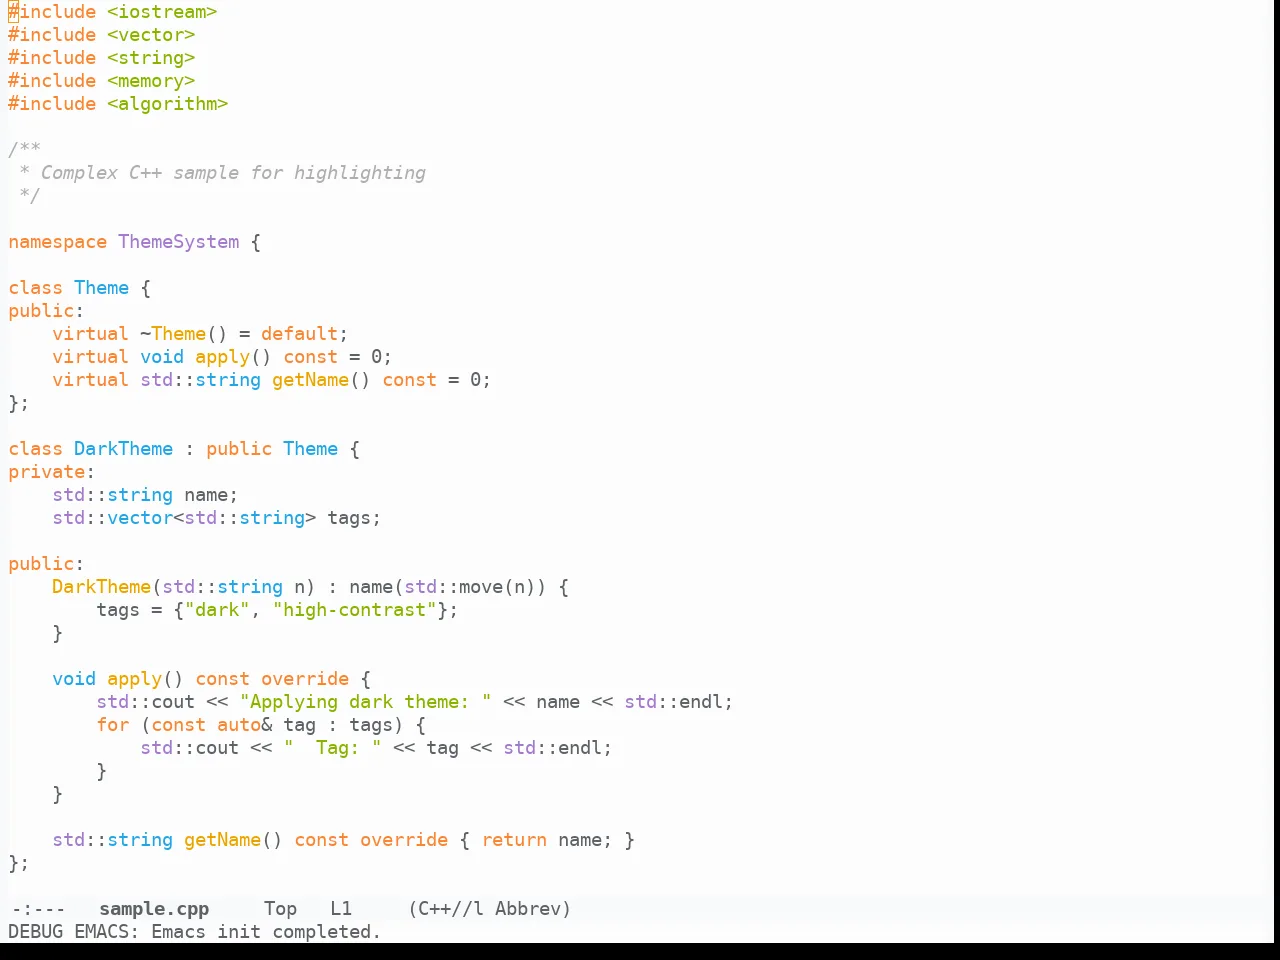Click the "std::string name;" member declaration
Screen dimensions: 1280x960
click(x=145, y=495)
